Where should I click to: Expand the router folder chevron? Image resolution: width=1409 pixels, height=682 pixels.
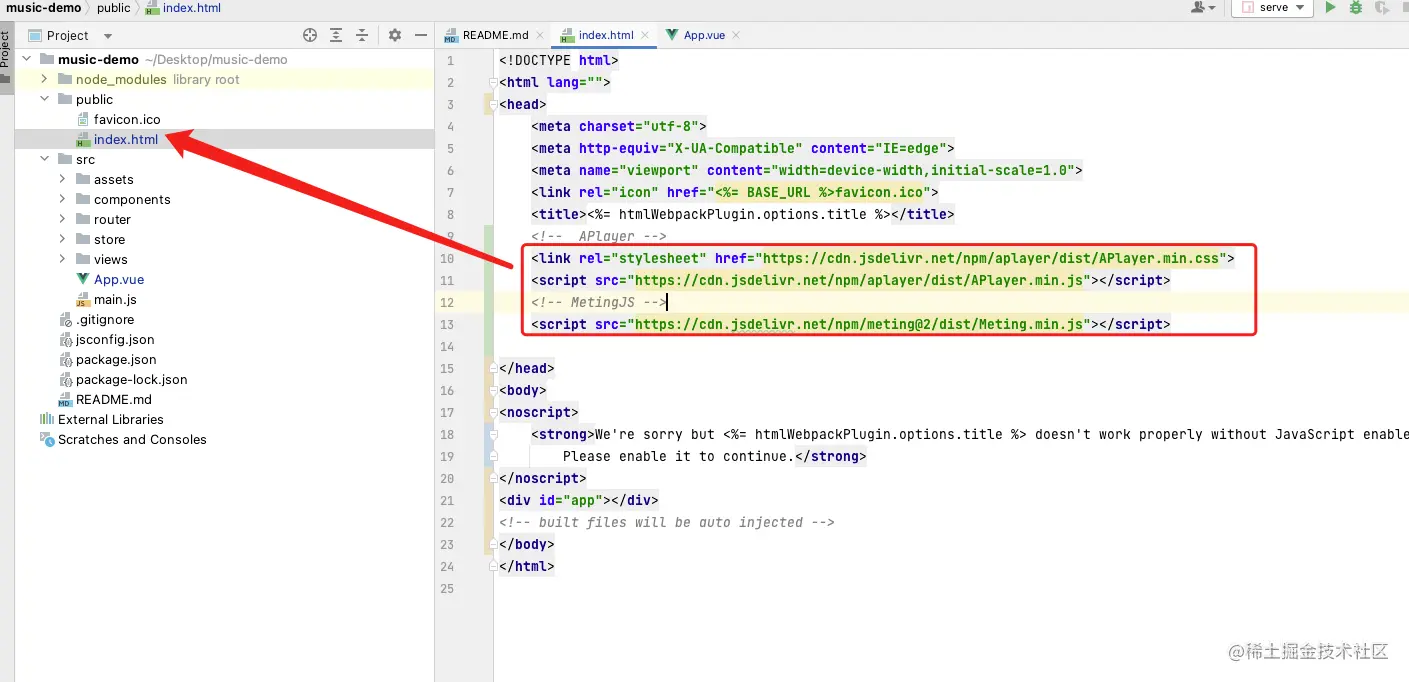click(x=62, y=219)
